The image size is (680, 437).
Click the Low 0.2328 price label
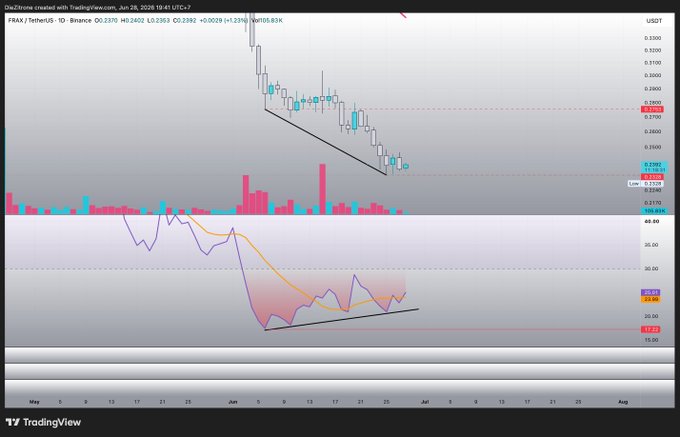tap(644, 184)
